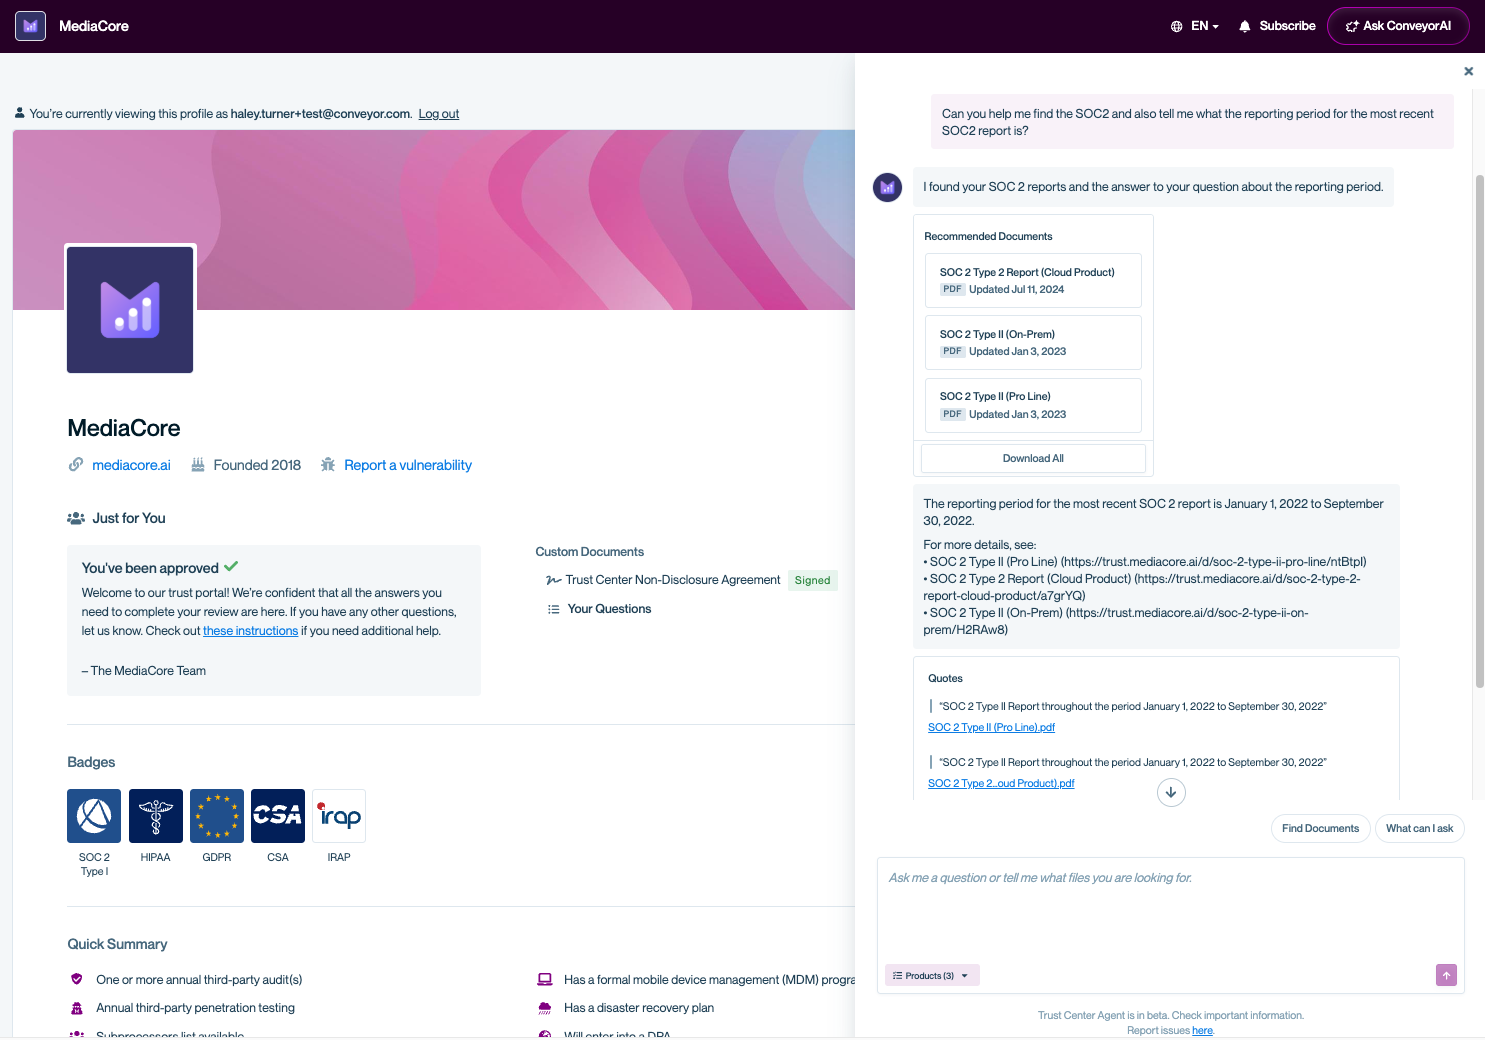The width and height of the screenshot is (1485, 1040).
Task: Open Report issues here link
Action: 1202,1031
